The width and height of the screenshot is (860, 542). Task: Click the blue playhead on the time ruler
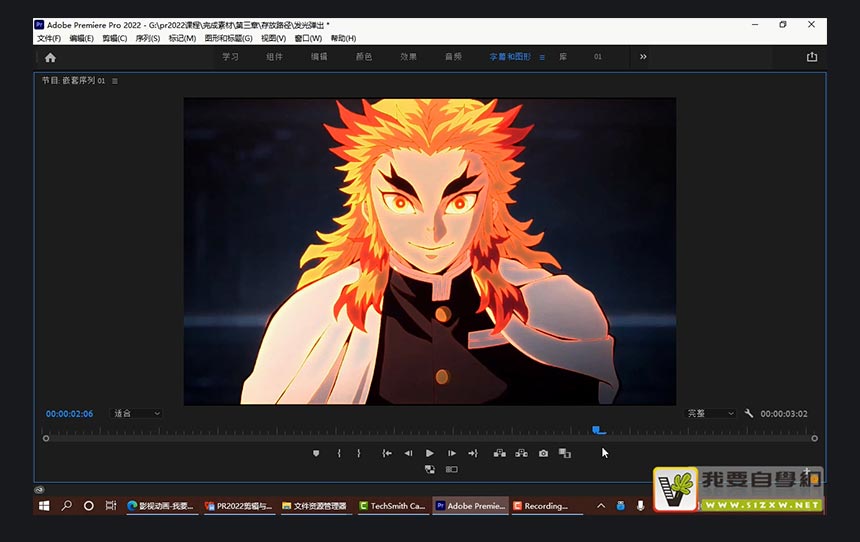pyautogui.click(x=598, y=430)
